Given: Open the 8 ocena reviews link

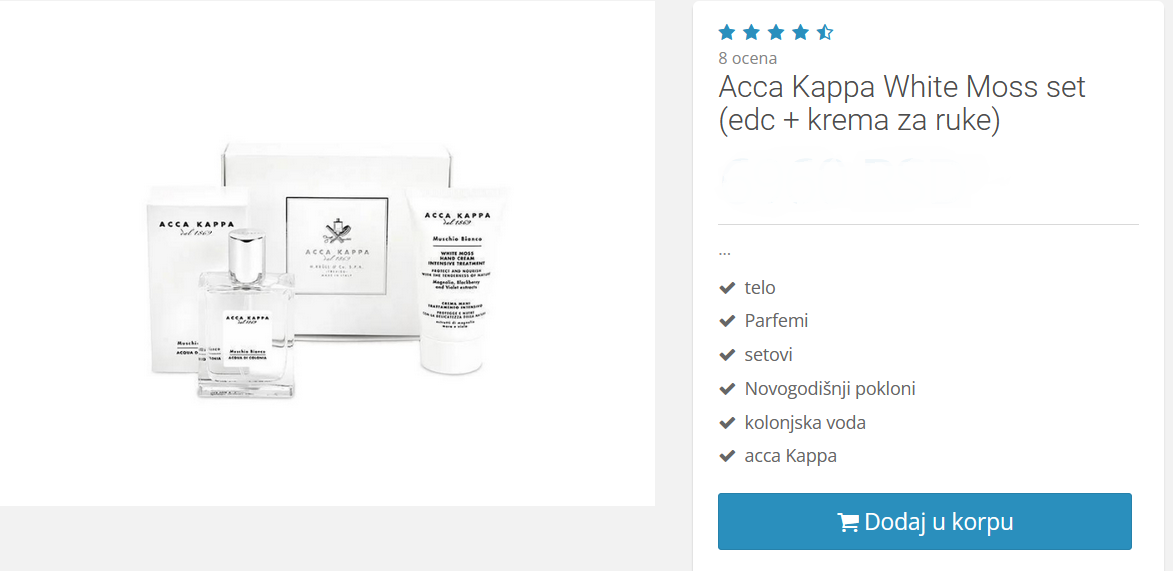Looking at the screenshot, I should tap(747, 58).
